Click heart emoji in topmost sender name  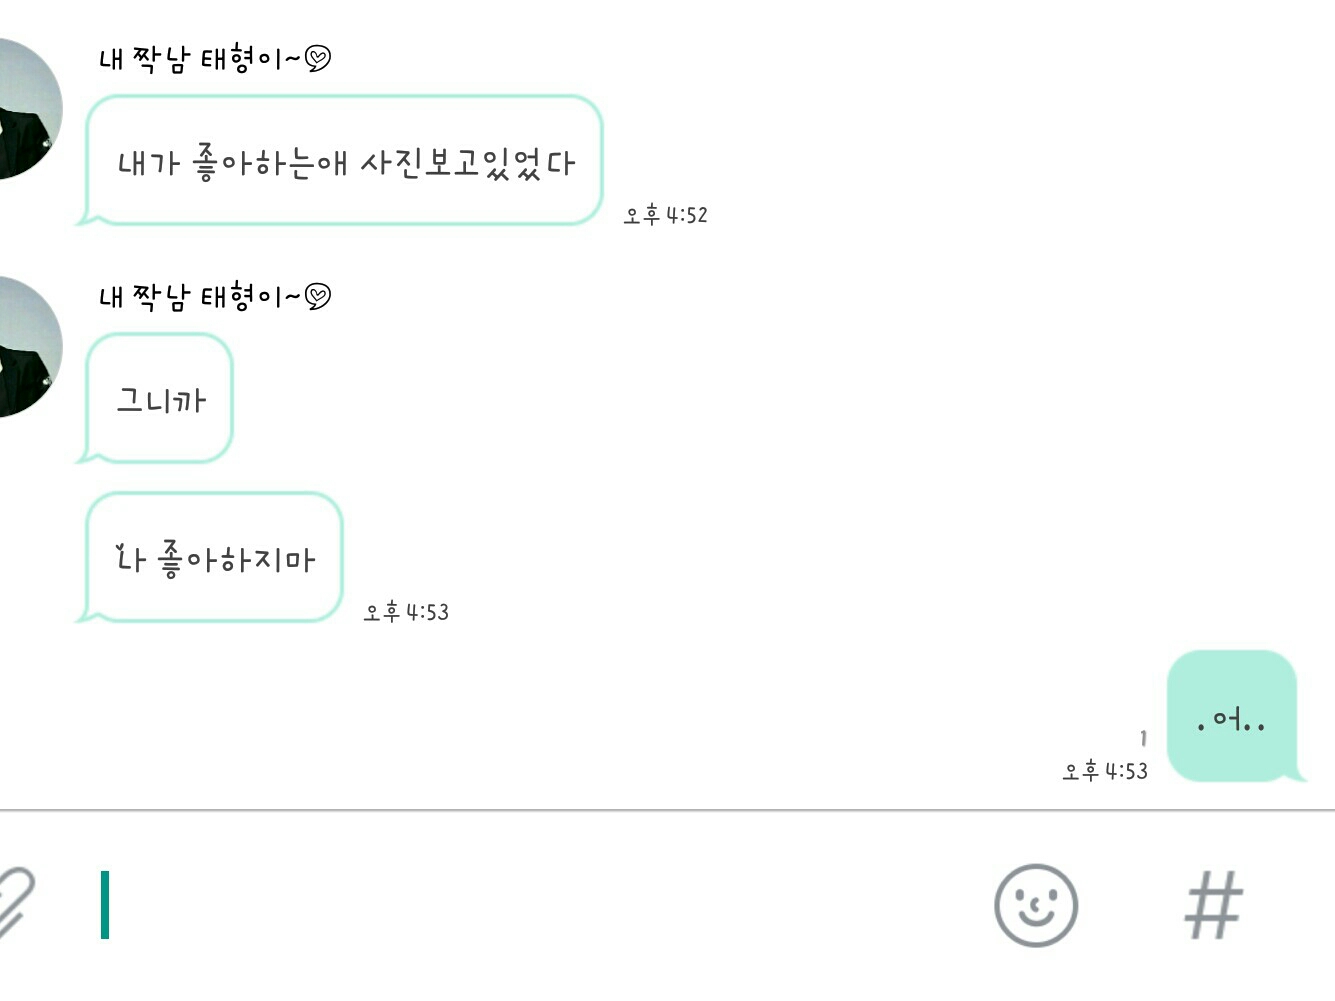click(x=318, y=59)
